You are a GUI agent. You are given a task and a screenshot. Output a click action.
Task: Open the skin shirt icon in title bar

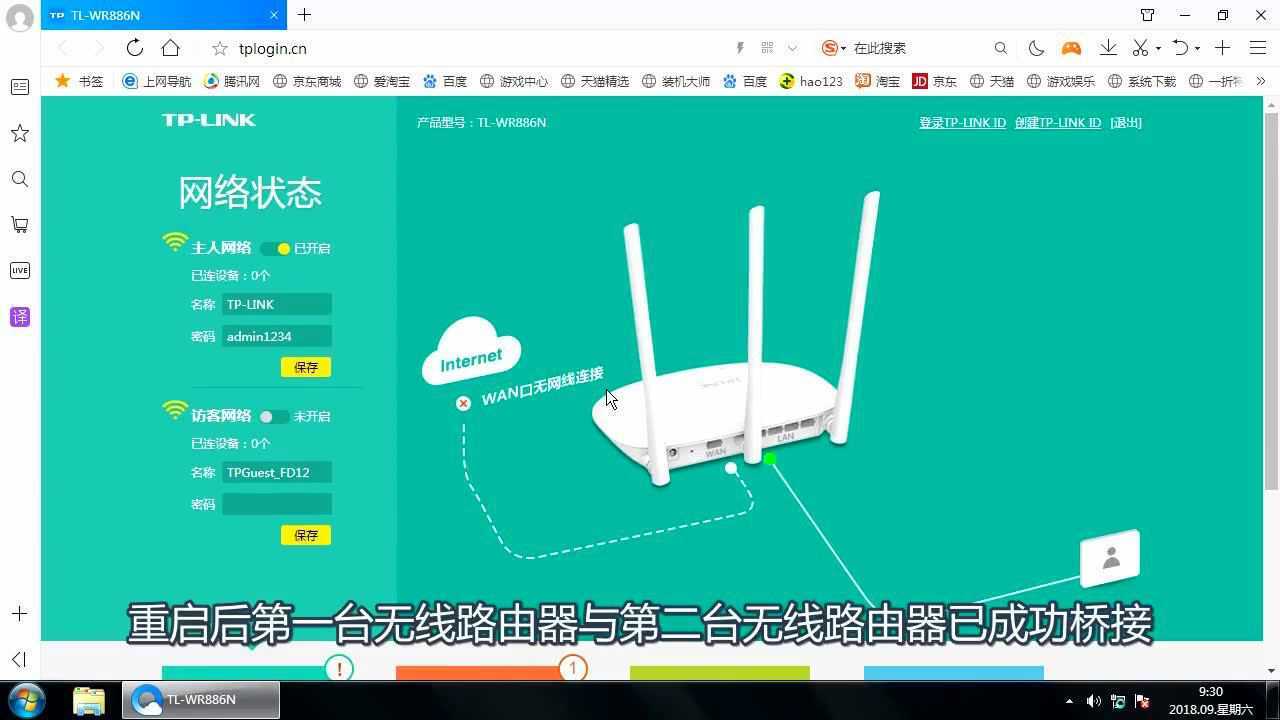point(1147,15)
